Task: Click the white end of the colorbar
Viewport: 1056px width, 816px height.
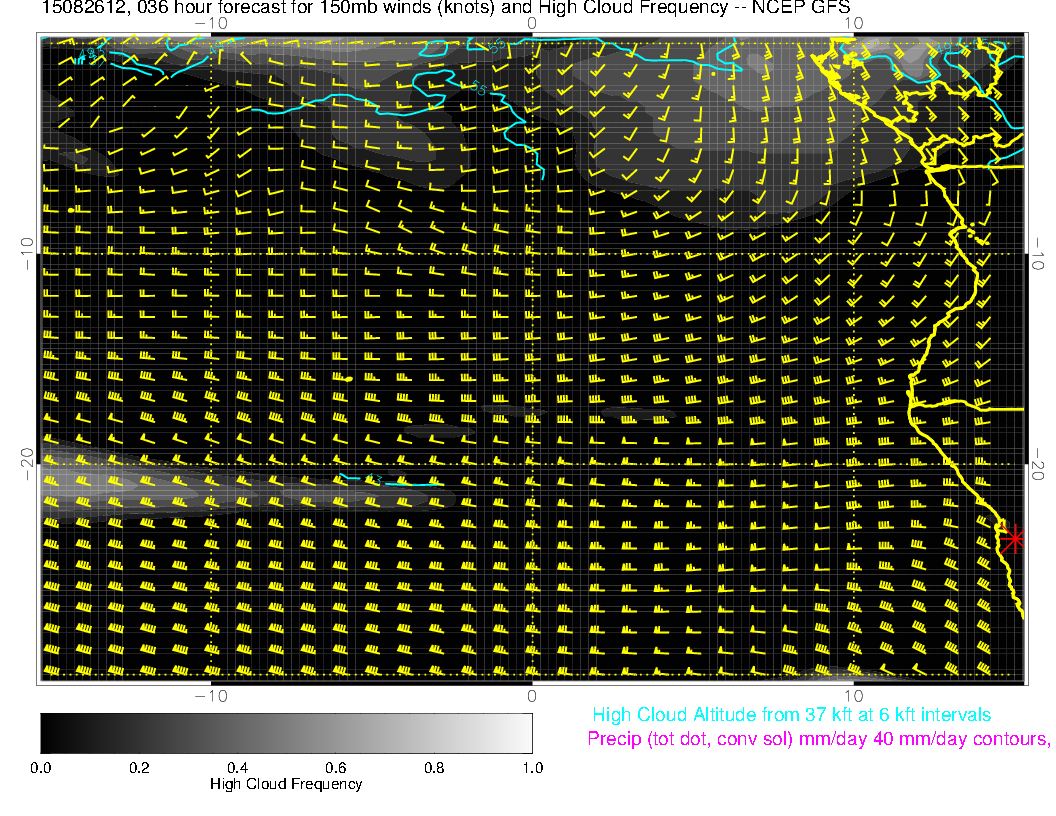Action: 524,733
